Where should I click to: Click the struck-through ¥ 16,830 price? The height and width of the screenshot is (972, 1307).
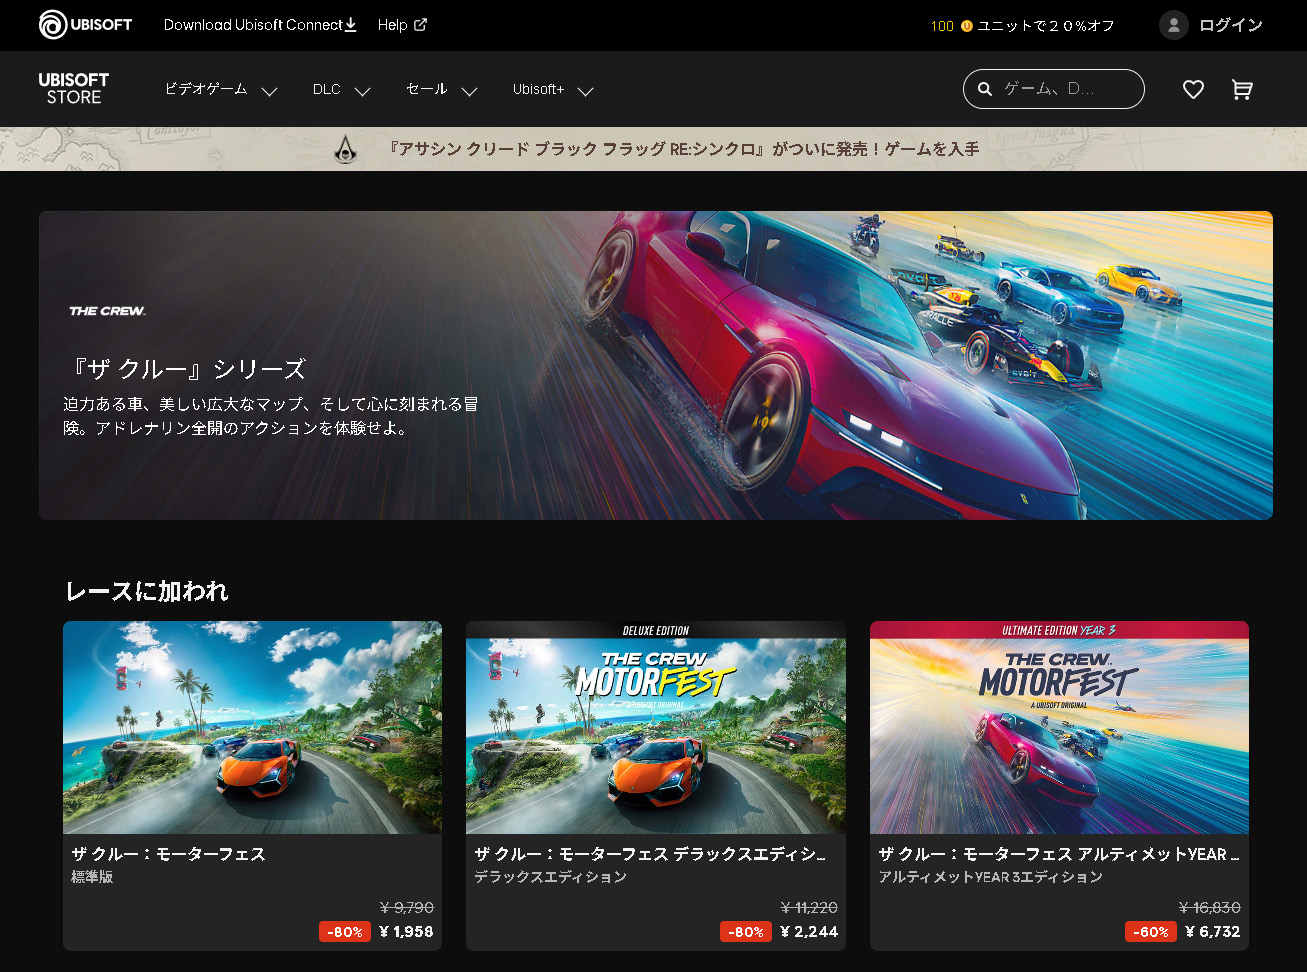(1210, 908)
